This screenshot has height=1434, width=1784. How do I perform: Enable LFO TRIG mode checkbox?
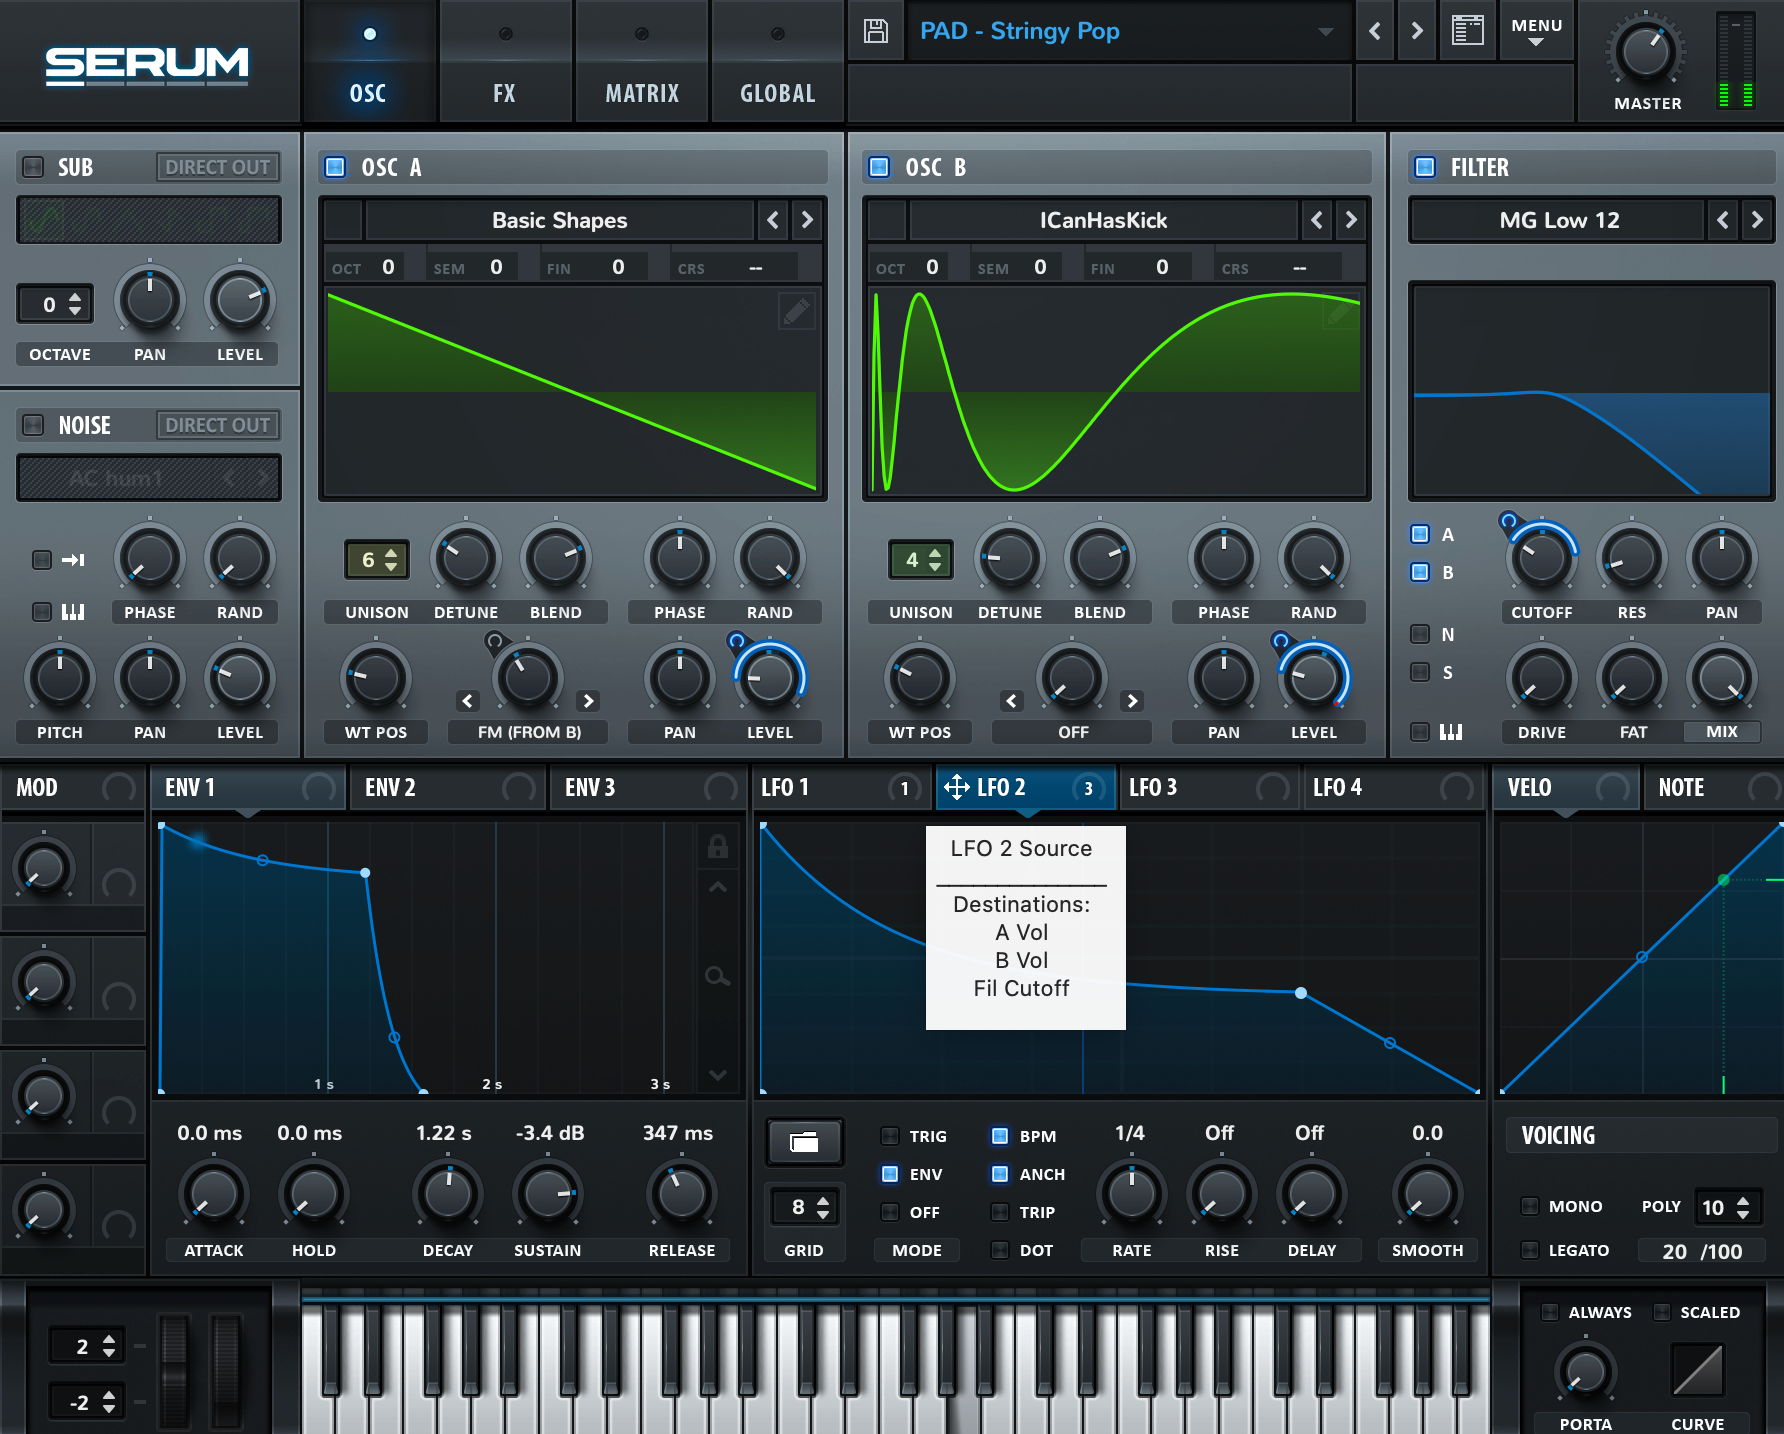coord(890,1136)
